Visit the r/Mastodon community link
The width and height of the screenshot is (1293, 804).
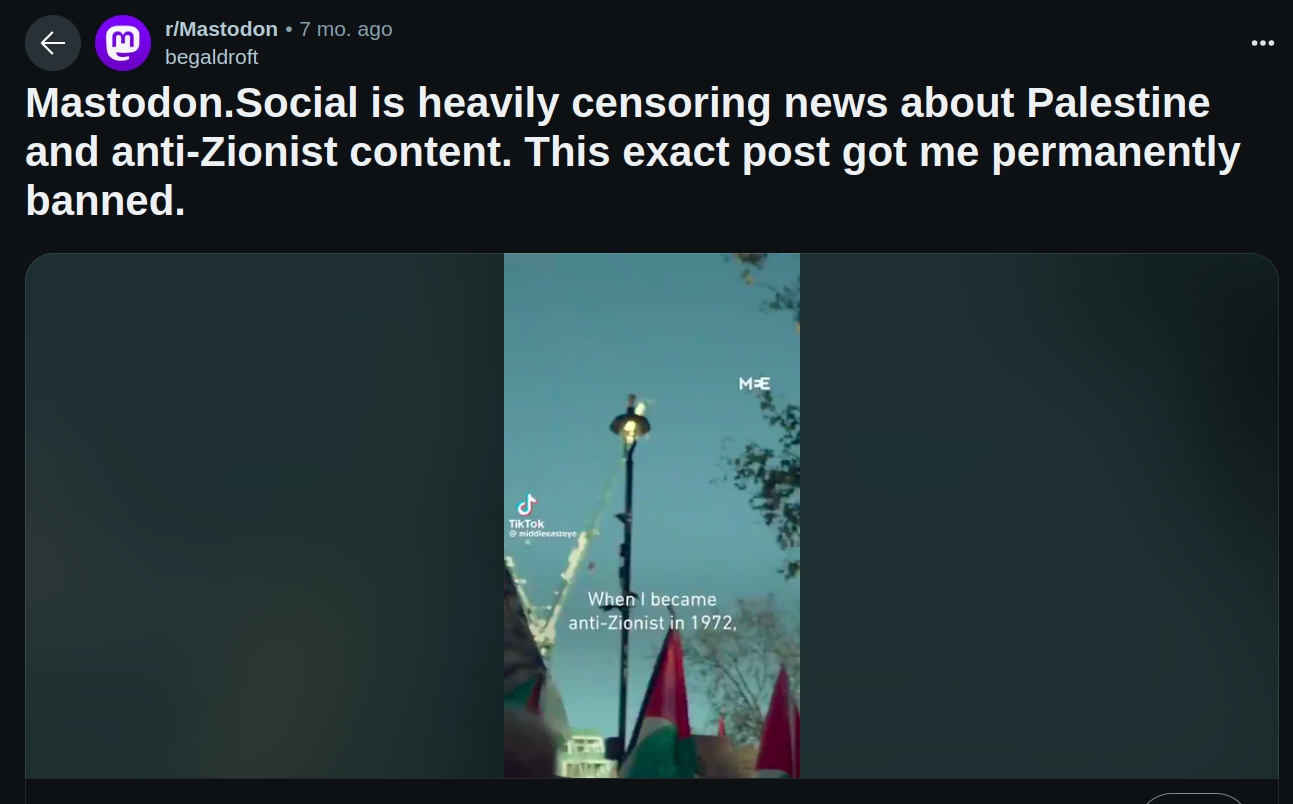[x=221, y=29]
